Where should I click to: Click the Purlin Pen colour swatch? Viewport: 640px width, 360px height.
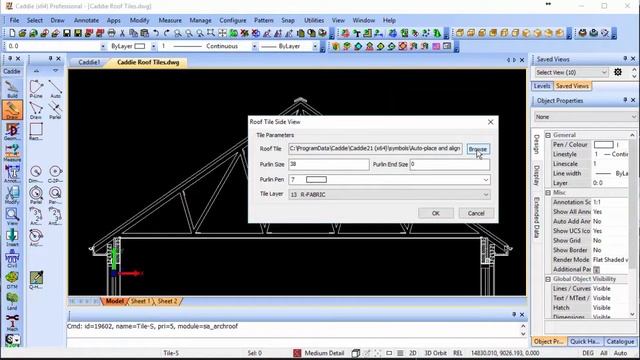point(316,180)
